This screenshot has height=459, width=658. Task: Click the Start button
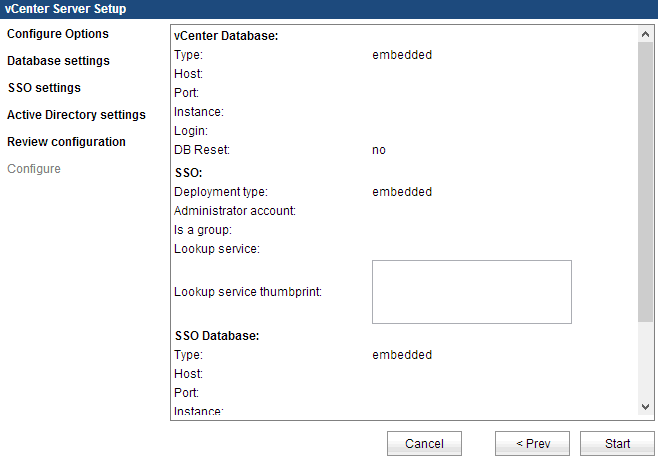click(x=617, y=443)
